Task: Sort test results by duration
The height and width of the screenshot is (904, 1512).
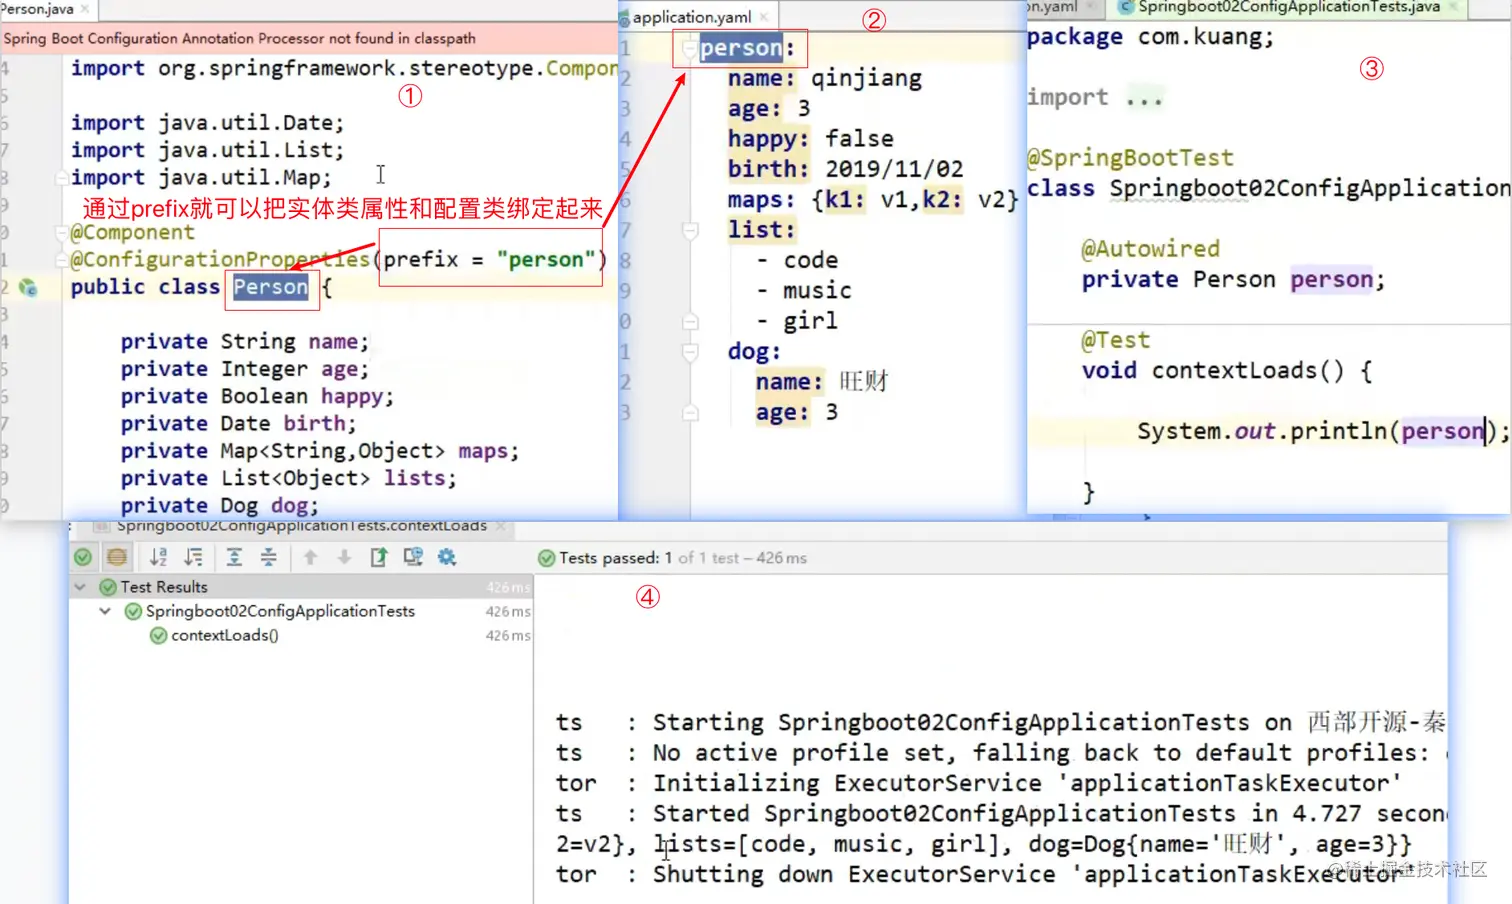Action: (194, 557)
